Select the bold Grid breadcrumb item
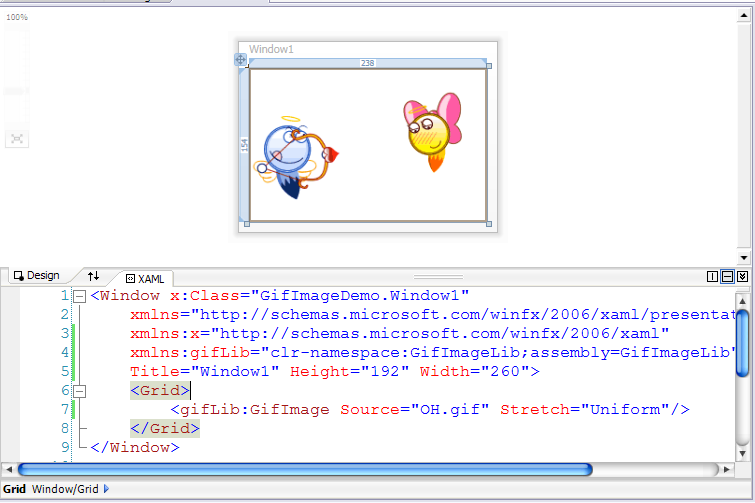The image size is (755, 503). (14, 489)
